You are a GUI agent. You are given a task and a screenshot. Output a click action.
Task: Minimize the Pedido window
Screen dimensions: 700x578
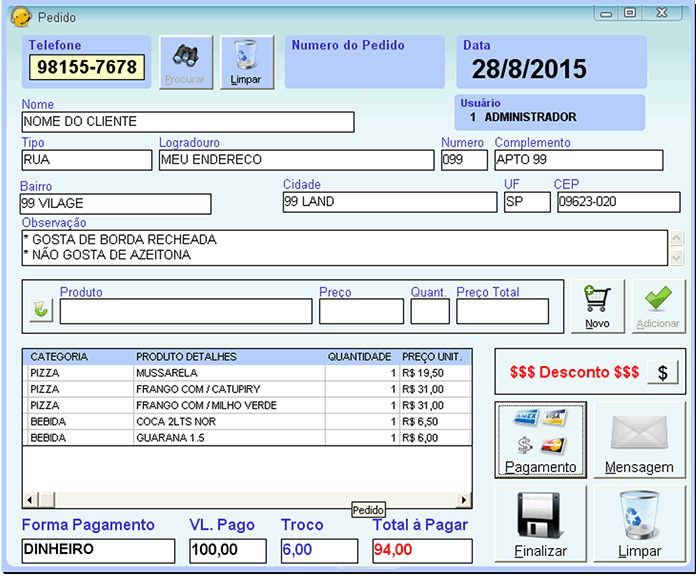[606, 14]
